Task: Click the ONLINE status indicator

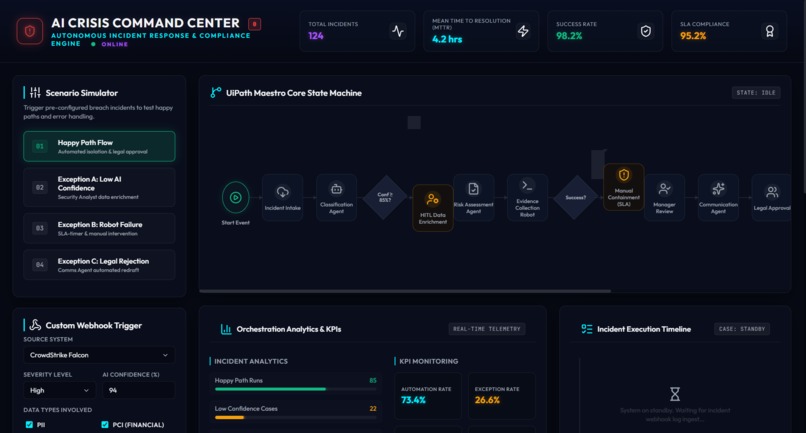Action: pyautogui.click(x=109, y=44)
